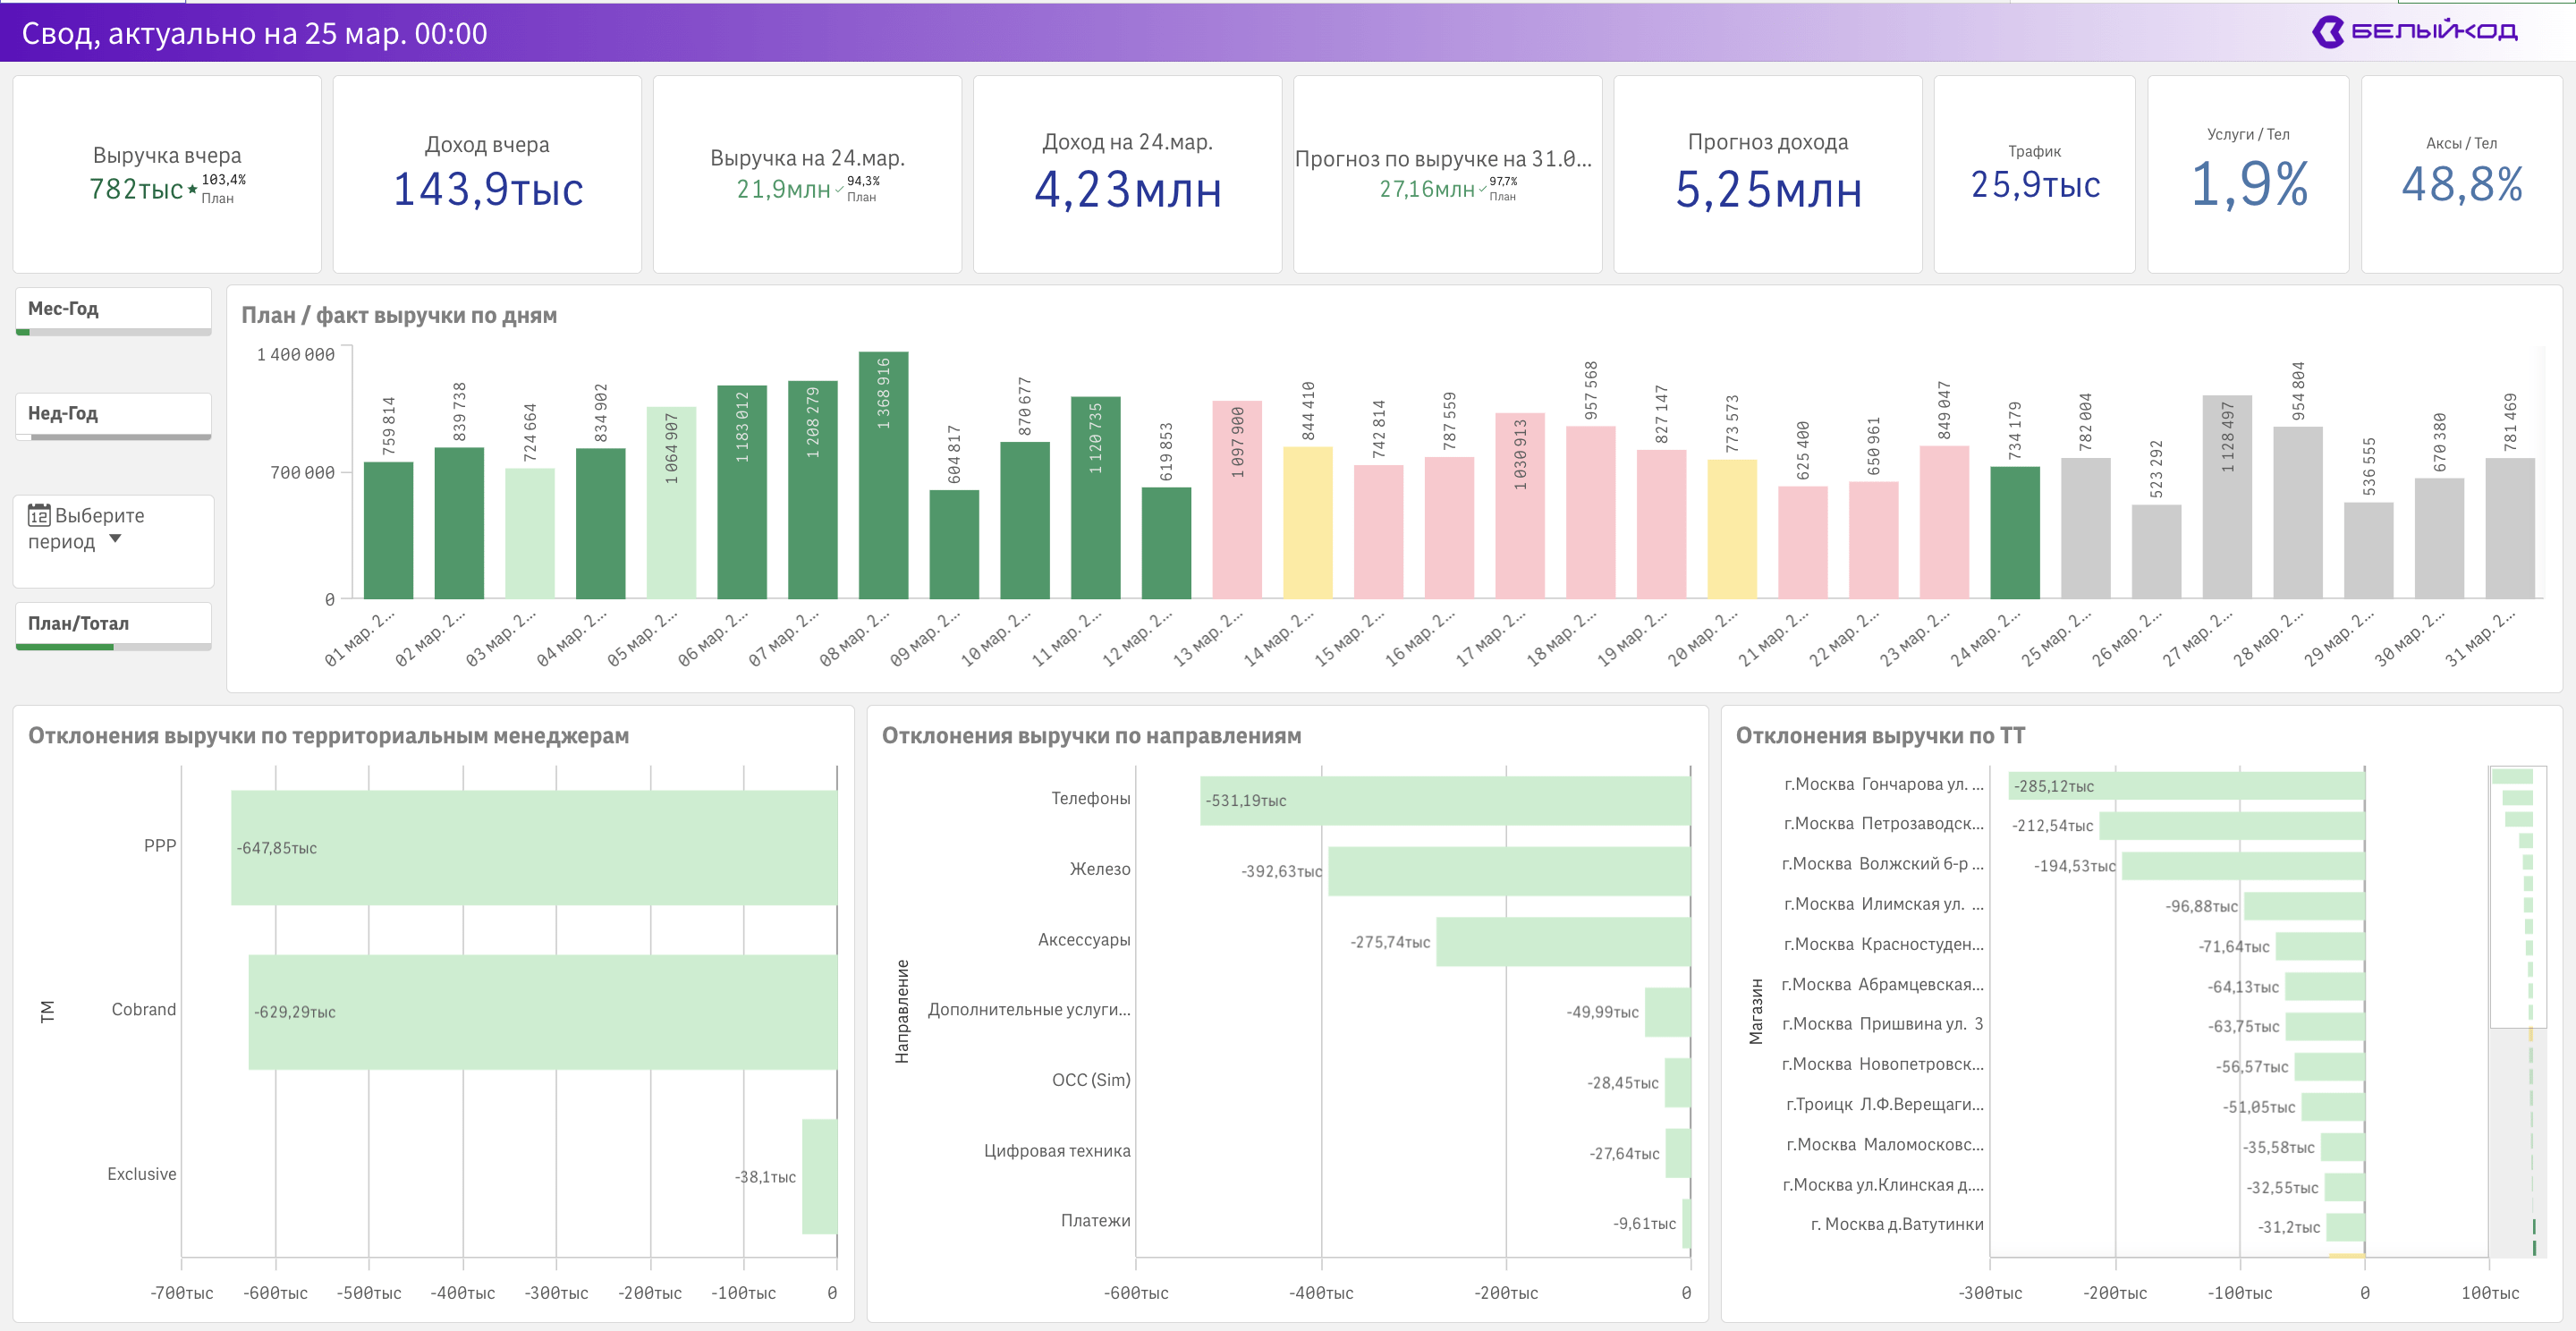Screen dimensions: 2576x1331
Task: Click the Доход вчера KPI card
Action: click(487, 174)
